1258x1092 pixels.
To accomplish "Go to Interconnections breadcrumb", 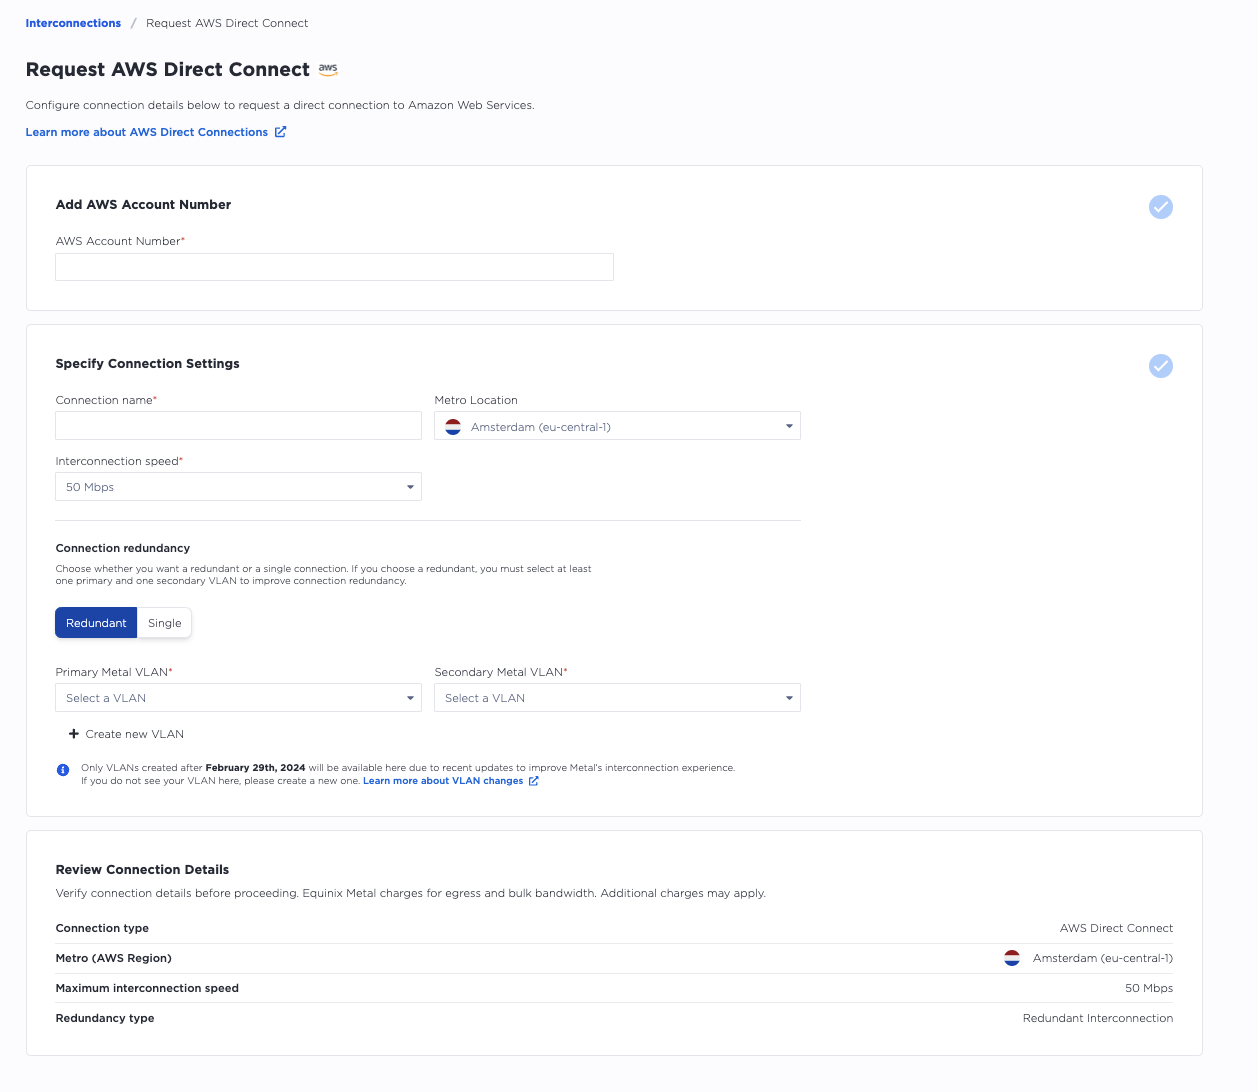I will coord(73,23).
